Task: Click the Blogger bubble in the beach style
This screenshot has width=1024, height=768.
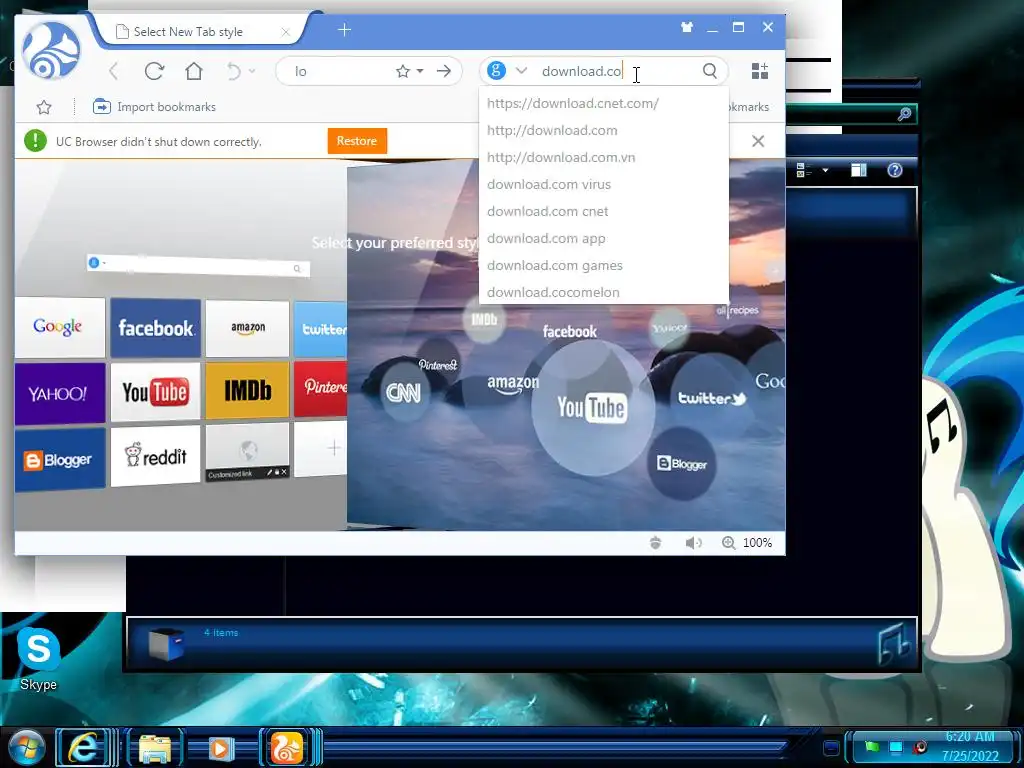Action: coord(682,463)
